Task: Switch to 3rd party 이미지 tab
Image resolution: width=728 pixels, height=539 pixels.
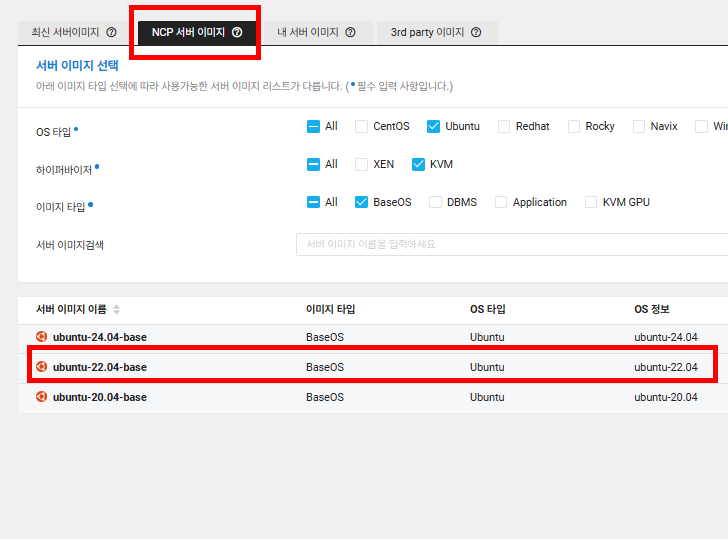Action: pos(437,32)
